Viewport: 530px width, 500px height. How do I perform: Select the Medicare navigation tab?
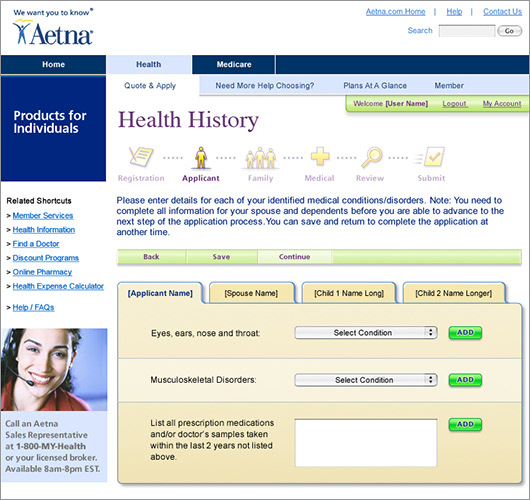pos(234,64)
